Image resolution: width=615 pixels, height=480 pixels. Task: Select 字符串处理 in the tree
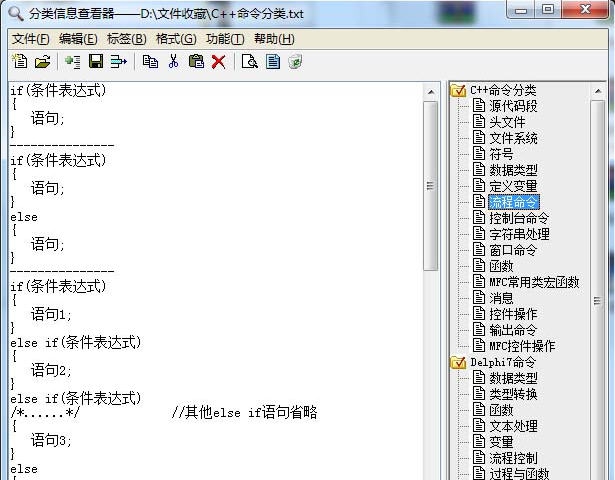pyautogui.click(x=519, y=234)
